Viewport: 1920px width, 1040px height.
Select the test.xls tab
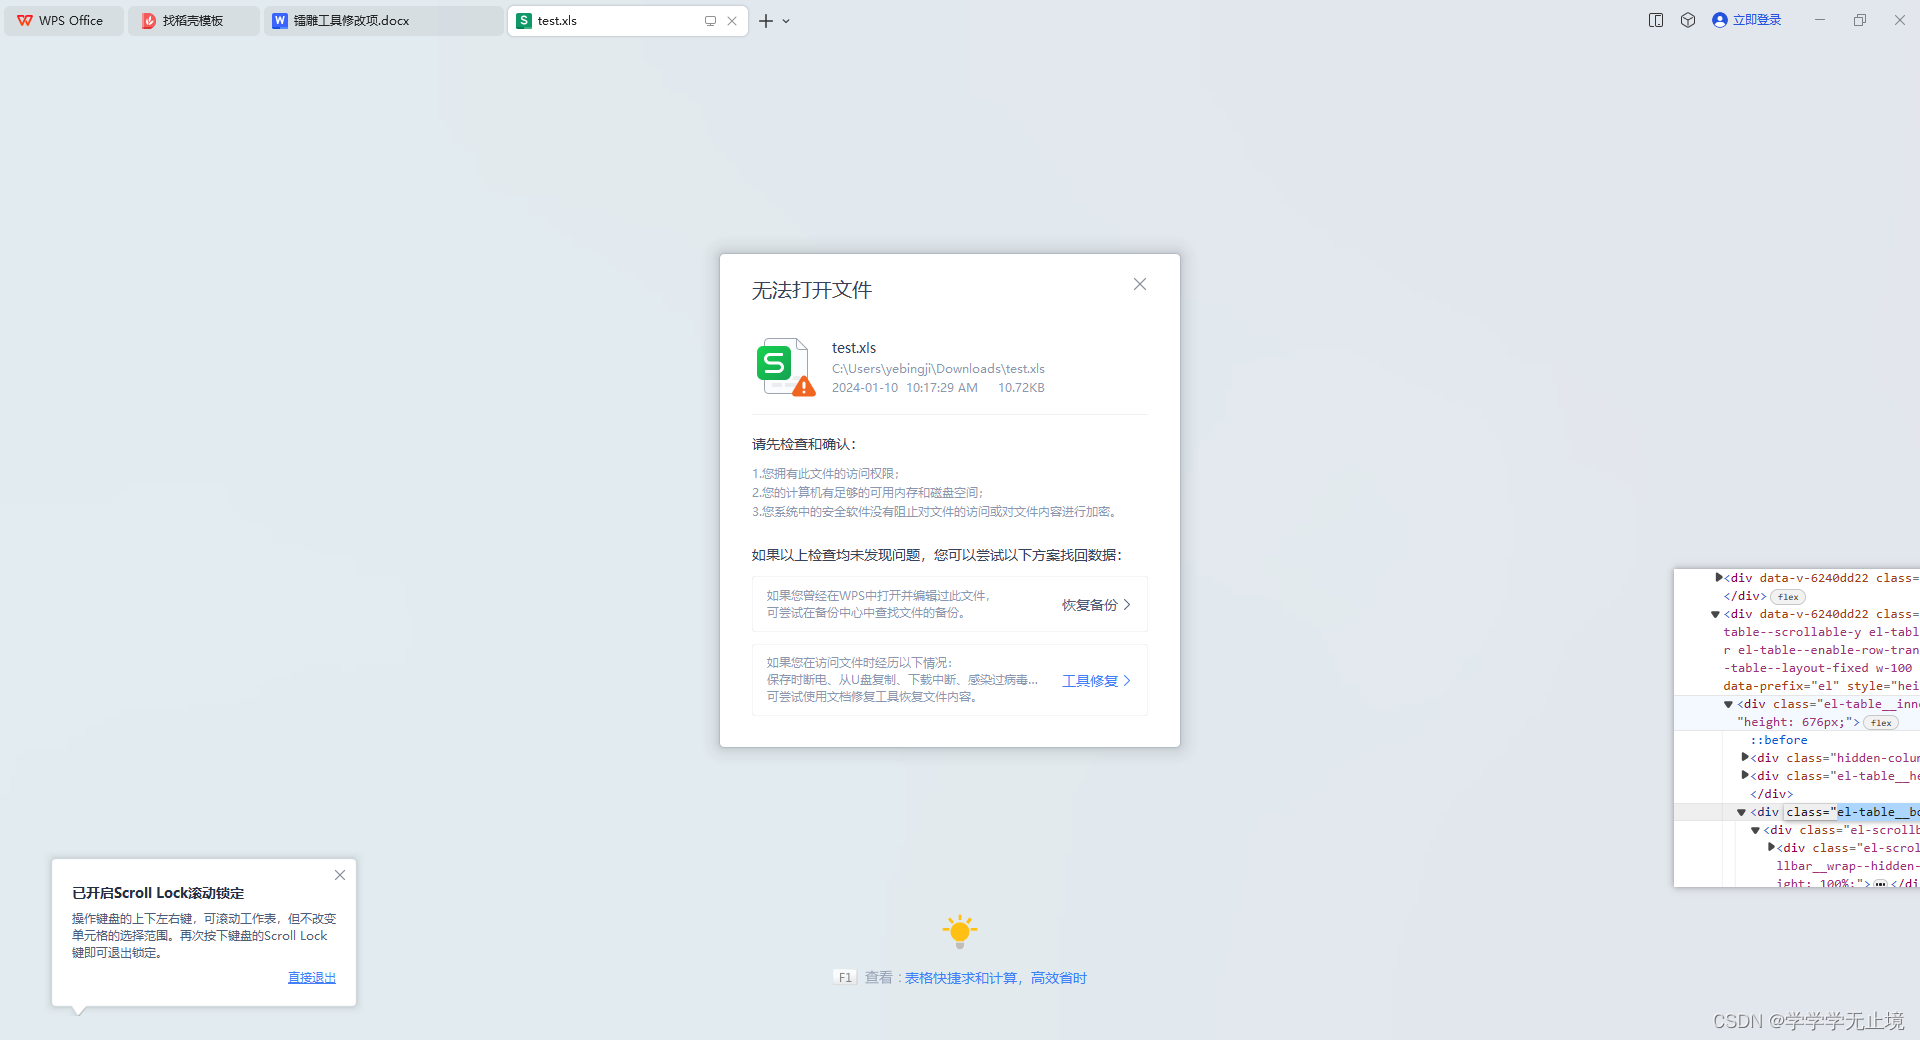click(x=628, y=21)
